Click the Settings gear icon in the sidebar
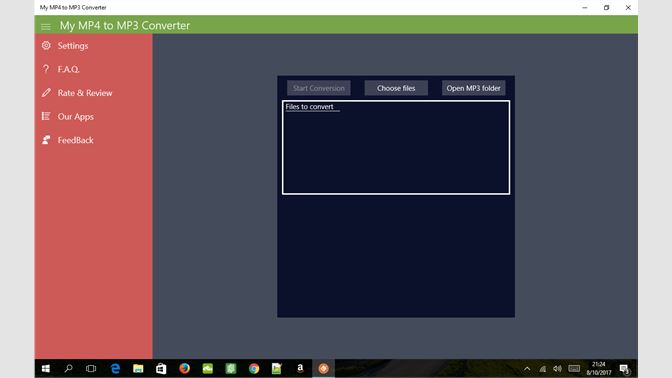 pyautogui.click(x=46, y=45)
